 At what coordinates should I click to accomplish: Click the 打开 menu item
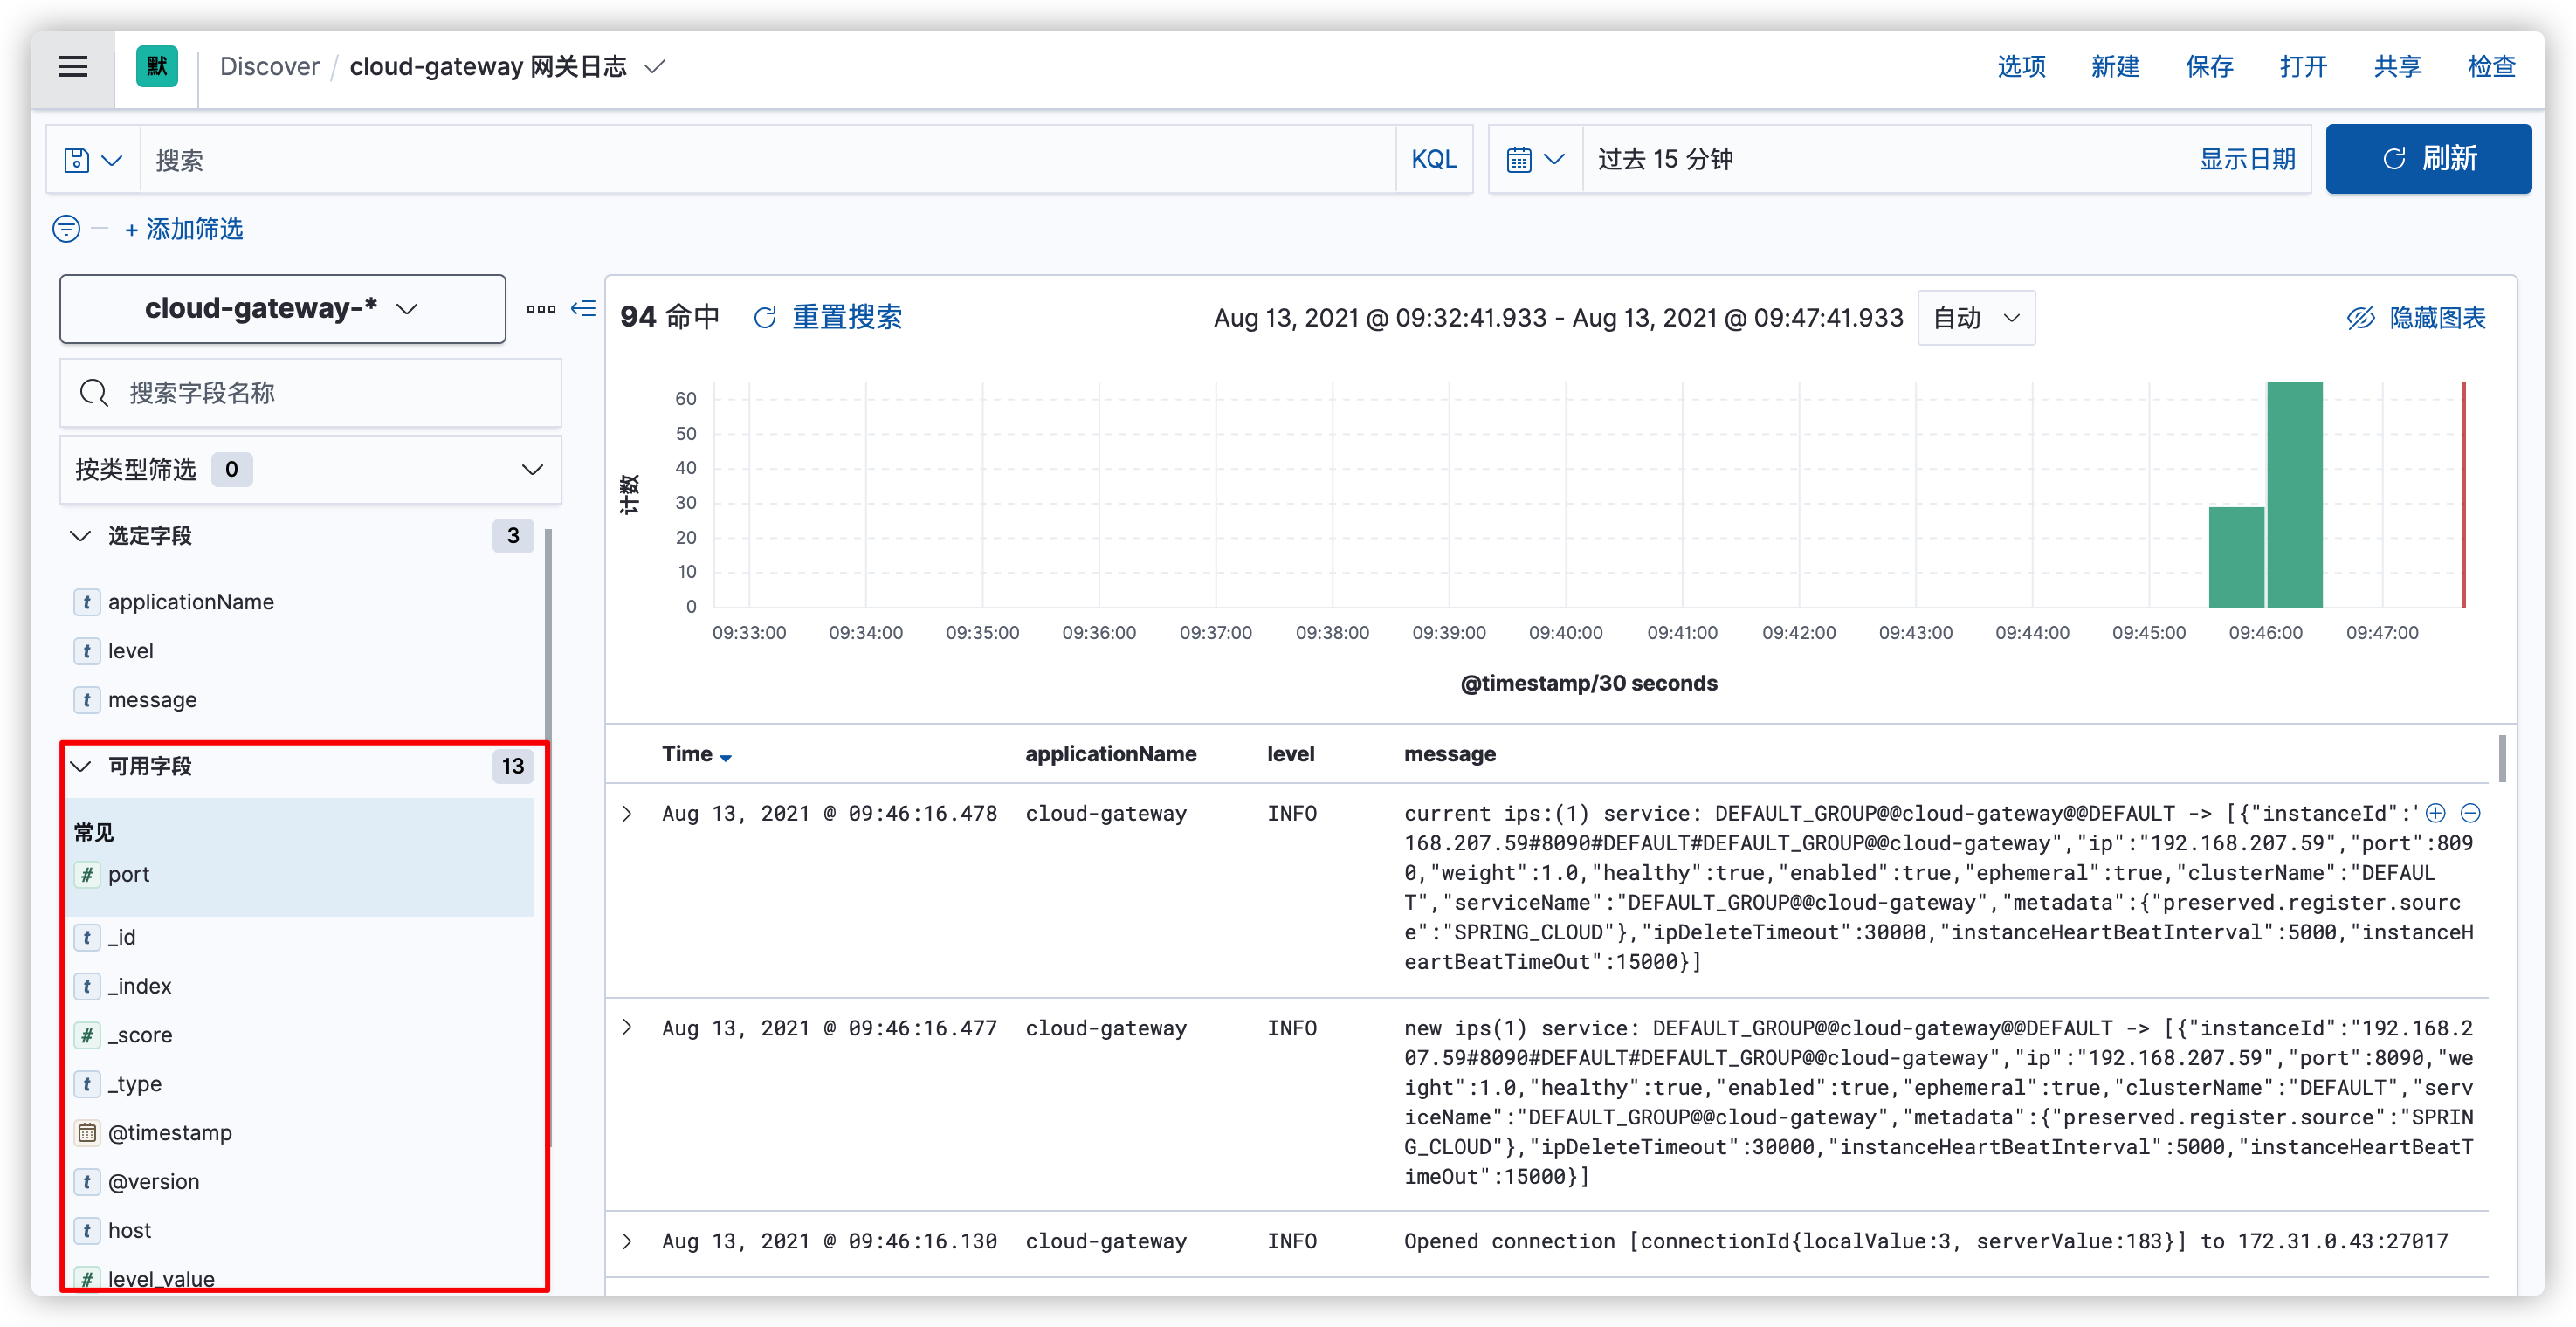(2303, 67)
